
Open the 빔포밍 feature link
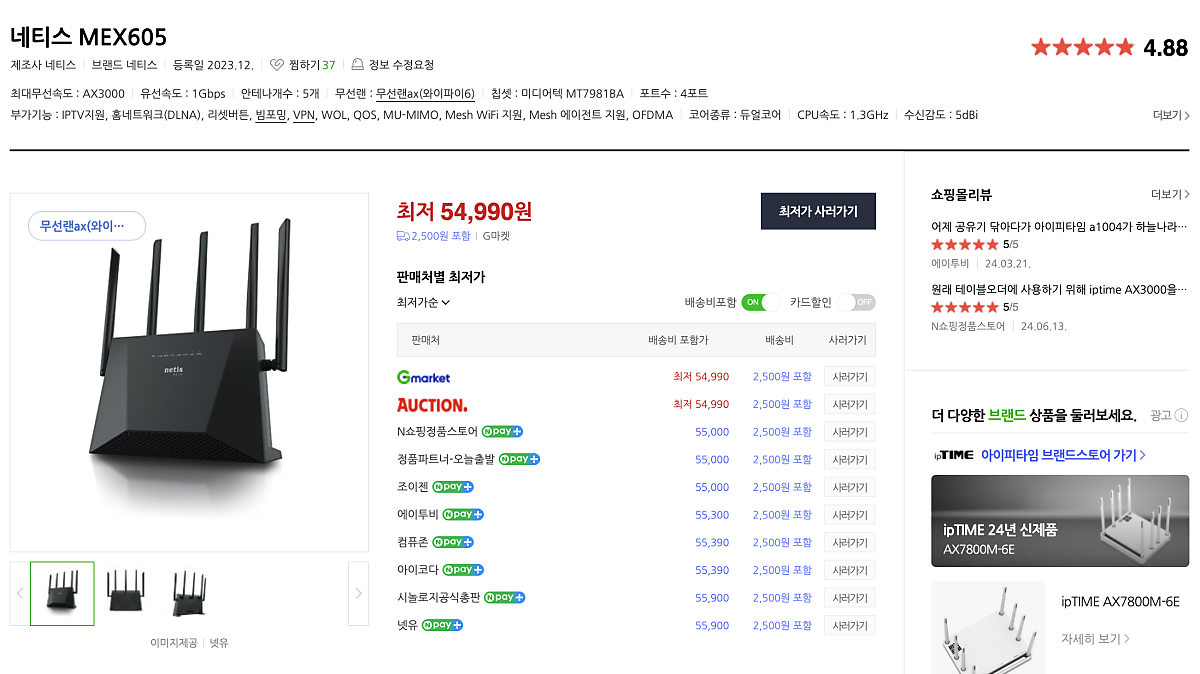click(270, 115)
